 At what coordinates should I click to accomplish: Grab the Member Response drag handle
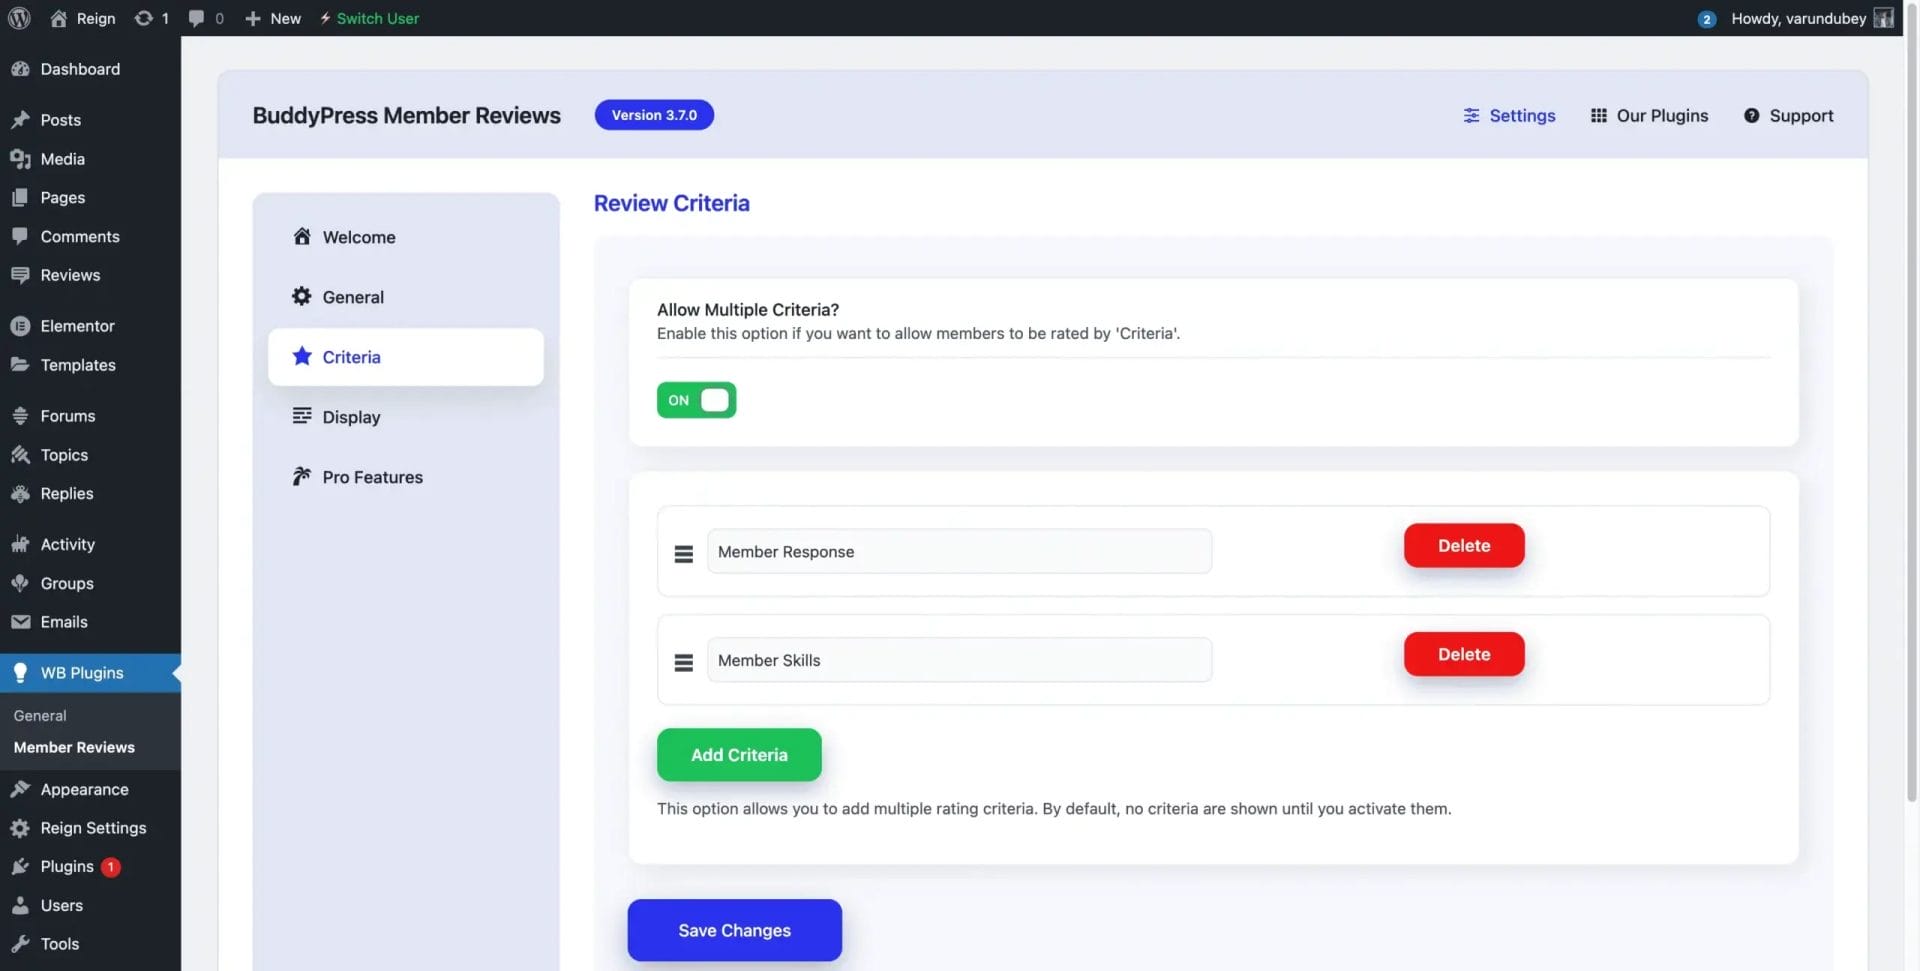click(683, 552)
